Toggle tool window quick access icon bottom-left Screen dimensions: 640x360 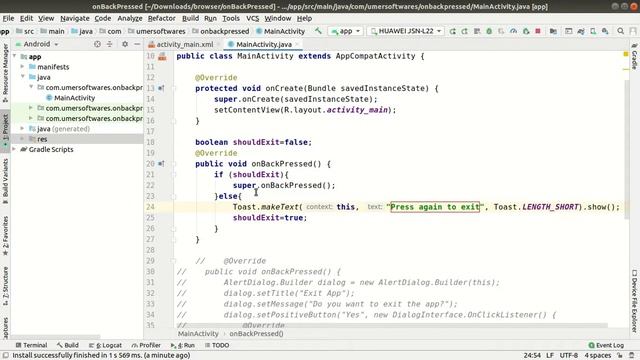(x=6, y=356)
